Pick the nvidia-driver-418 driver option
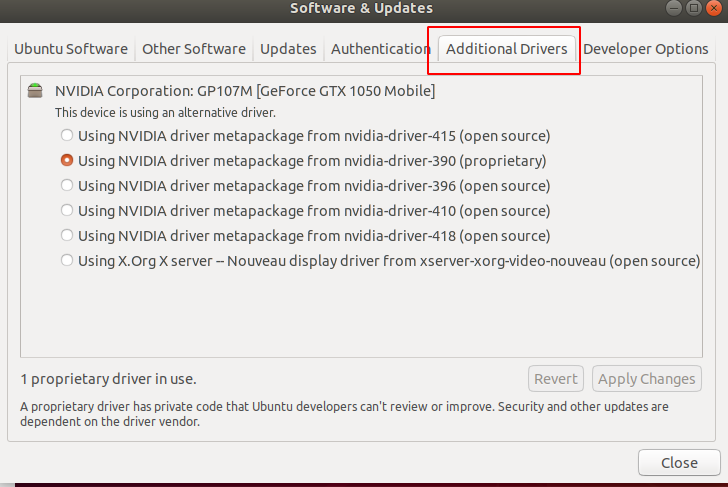Image resolution: width=728 pixels, height=487 pixels. coord(67,235)
